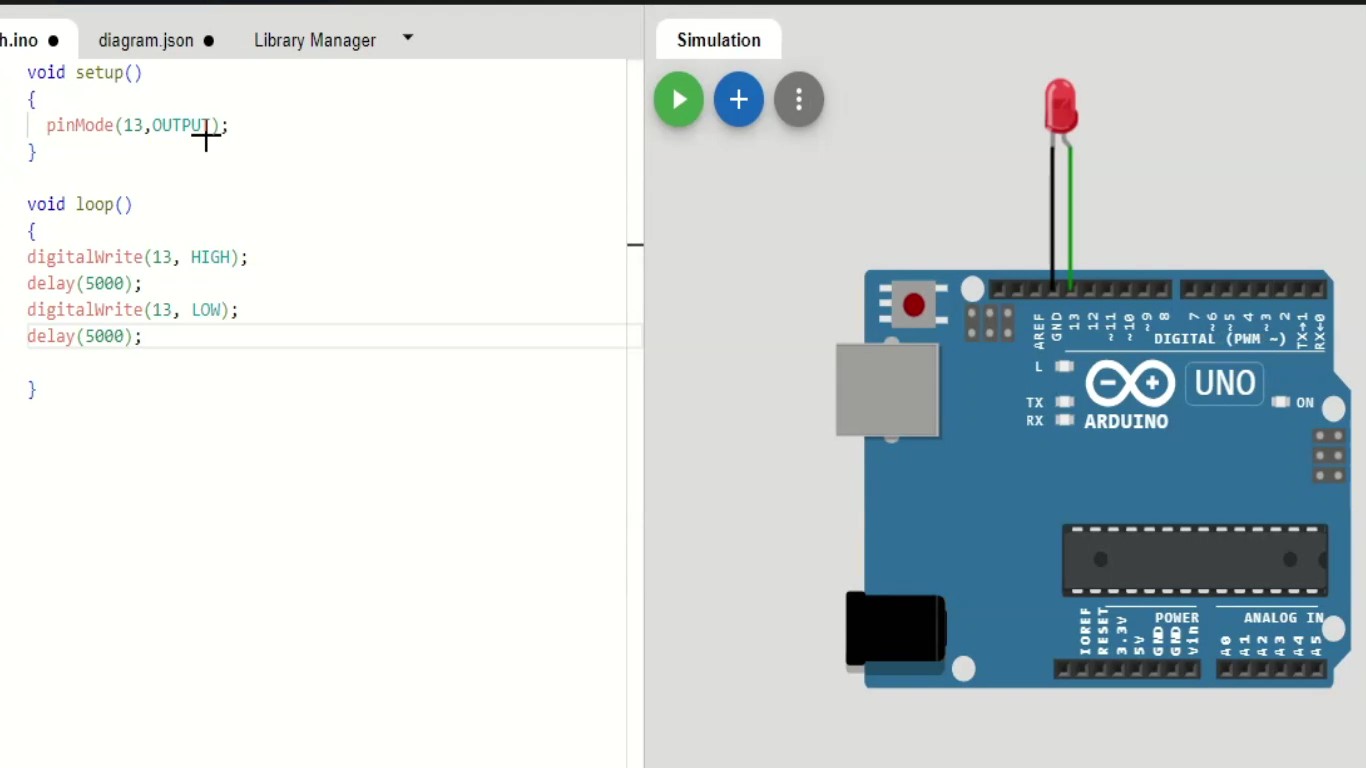Click the L indicator LED on board
Viewport: 1366px width, 768px height.
pyautogui.click(x=1064, y=367)
